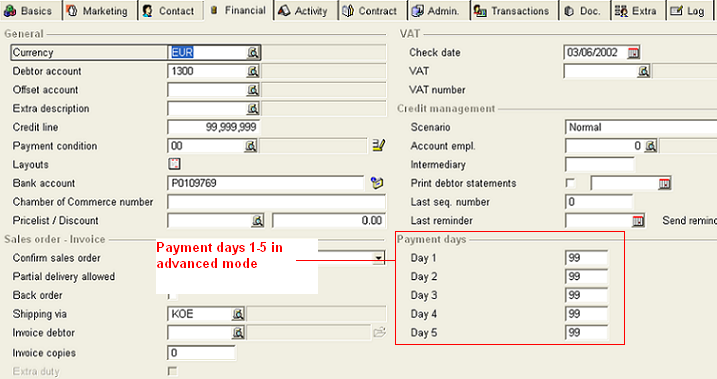Expand the Confirm sales order dropdown
717x379 pixels.
coord(378,258)
